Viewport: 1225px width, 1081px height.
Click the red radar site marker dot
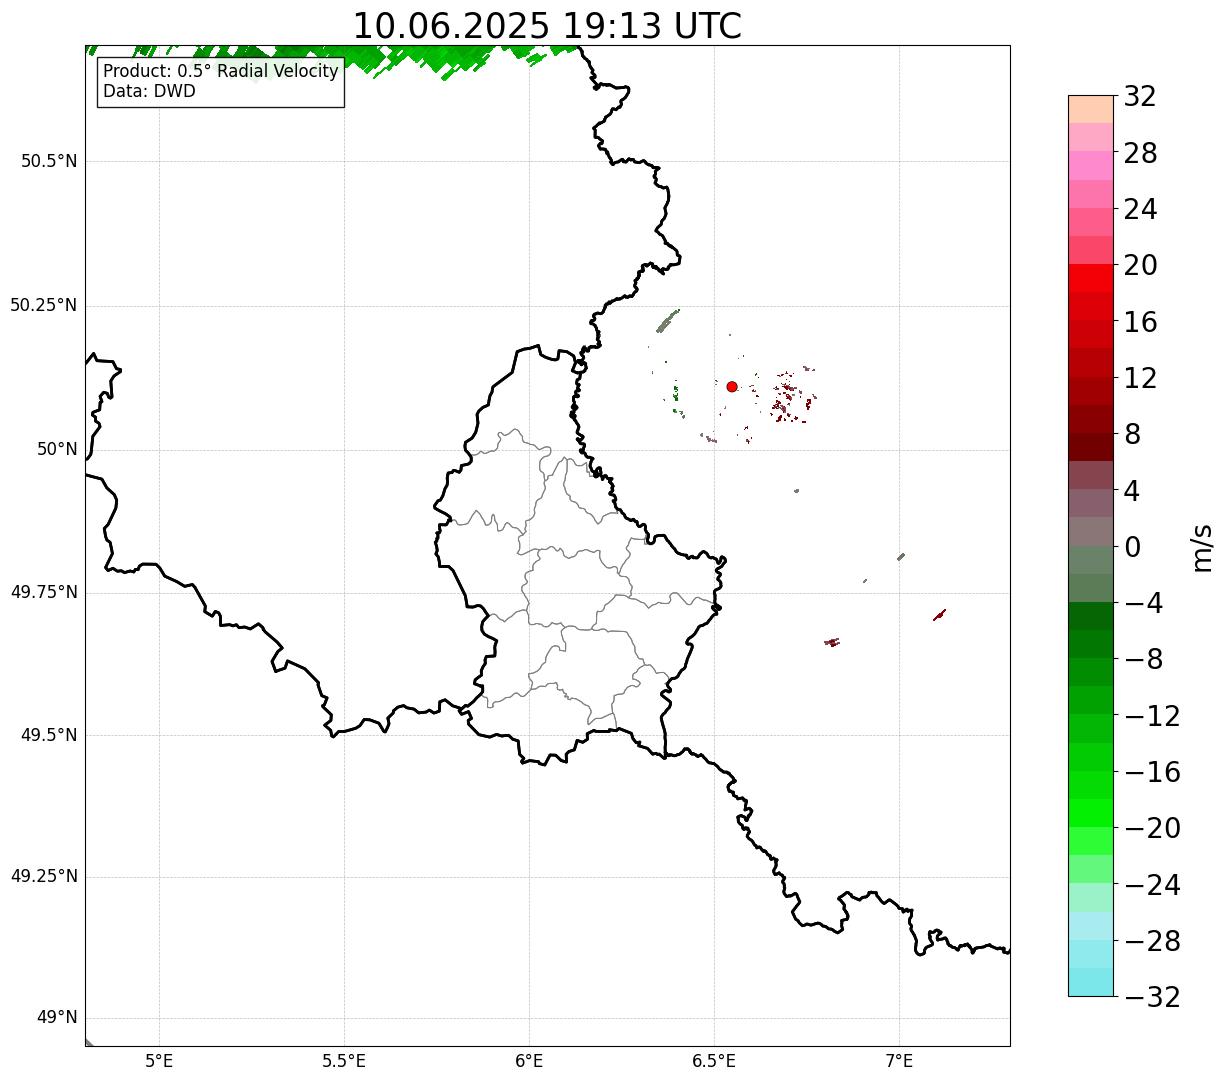point(732,386)
